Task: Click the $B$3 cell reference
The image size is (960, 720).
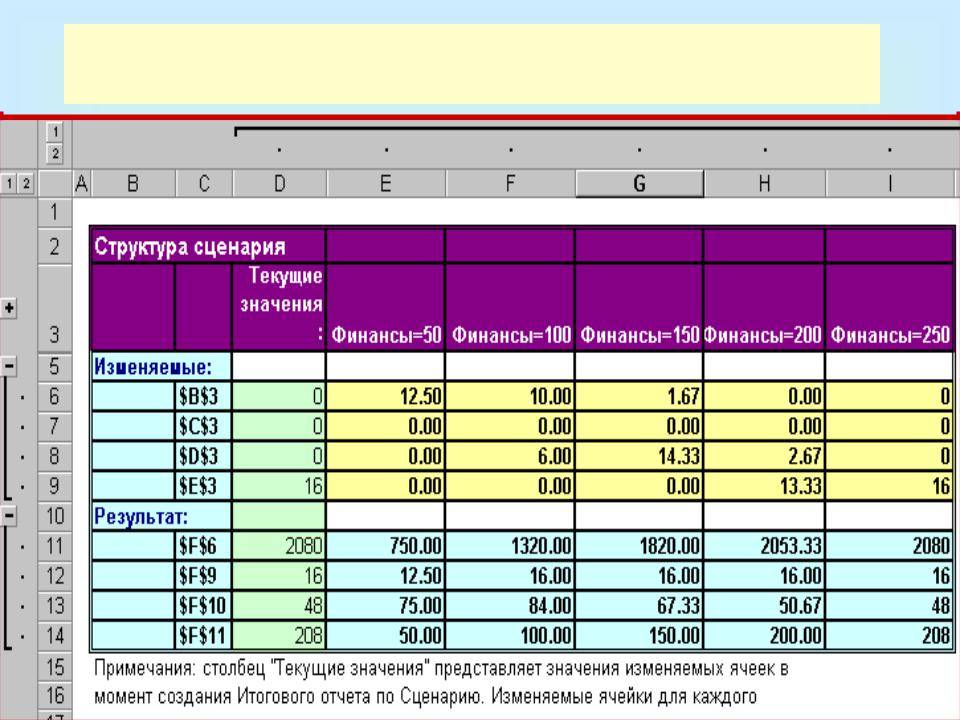Action: click(204, 396)
